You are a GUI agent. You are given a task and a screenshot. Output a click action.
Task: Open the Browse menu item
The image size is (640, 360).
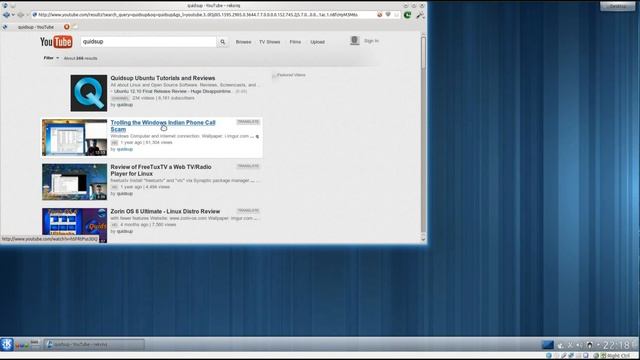(x=243, y=42)
